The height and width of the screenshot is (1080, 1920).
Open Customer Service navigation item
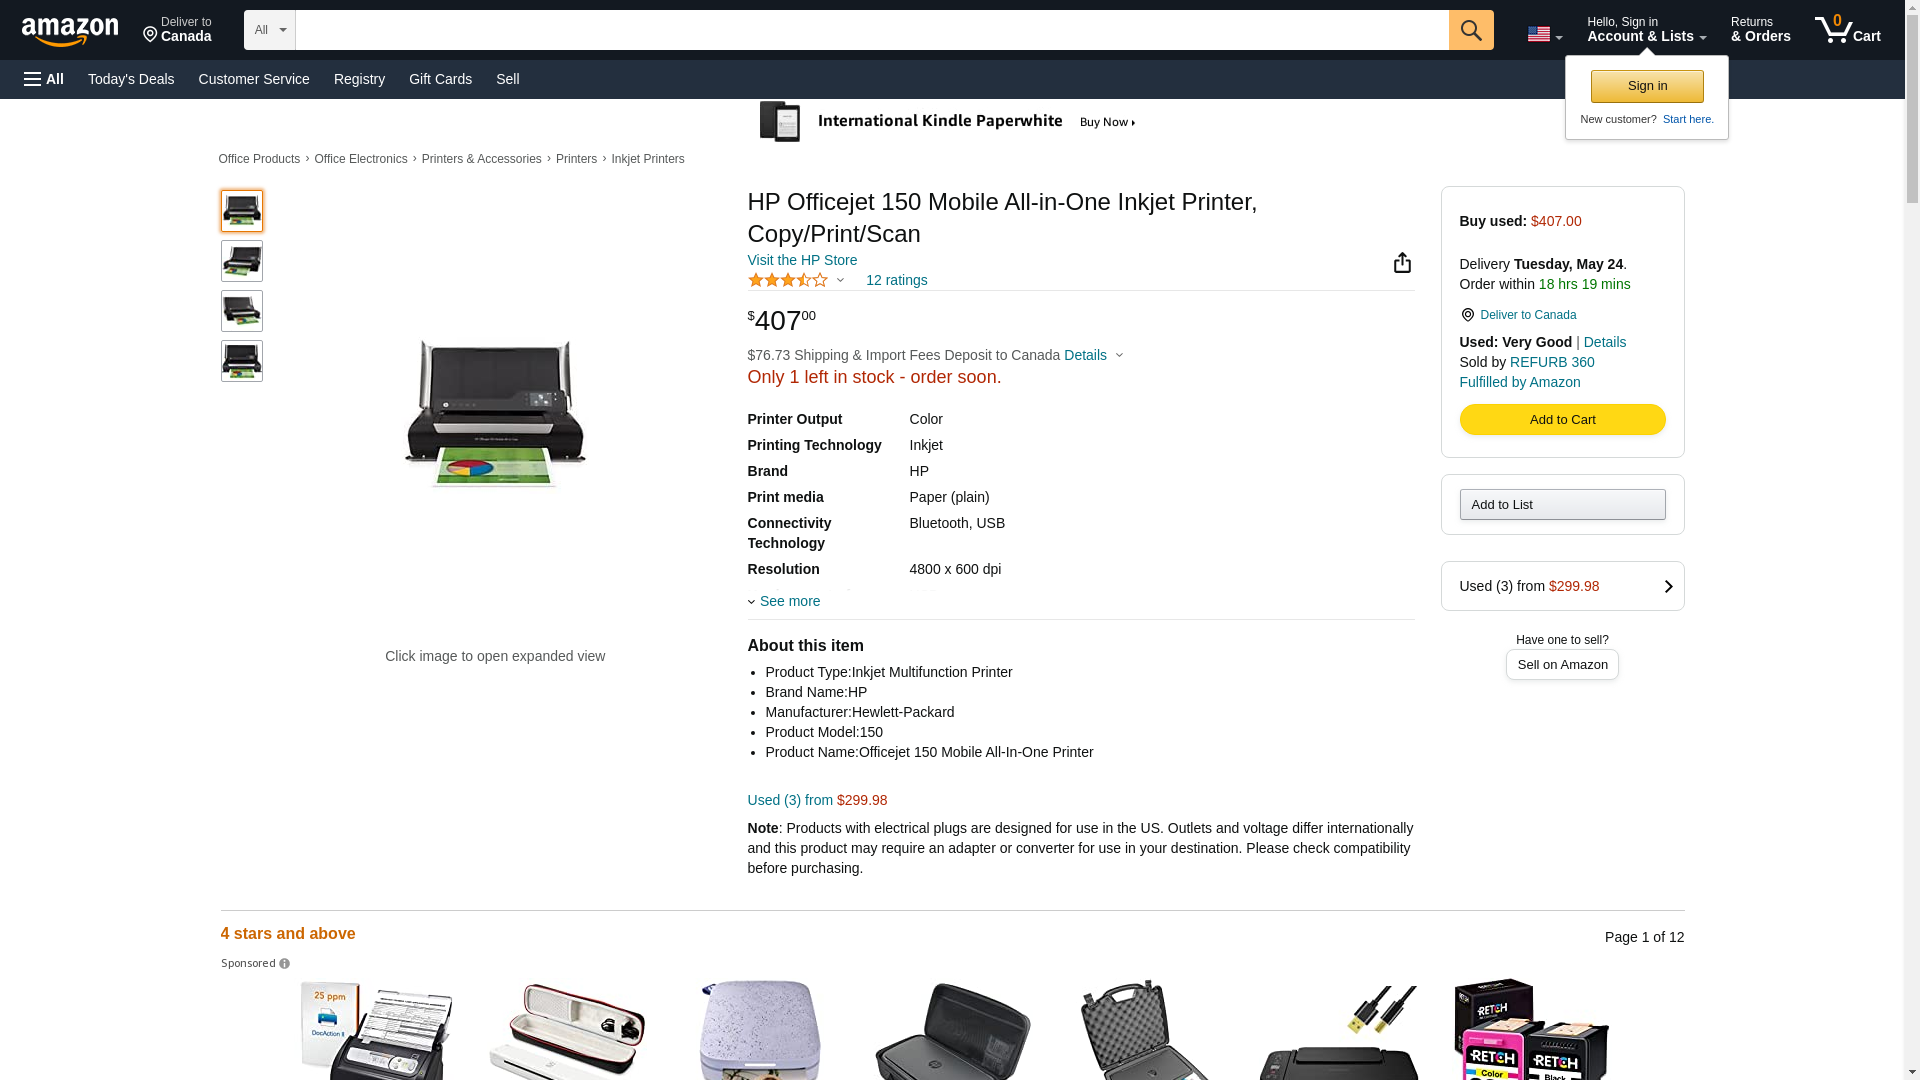pos(254,79)
